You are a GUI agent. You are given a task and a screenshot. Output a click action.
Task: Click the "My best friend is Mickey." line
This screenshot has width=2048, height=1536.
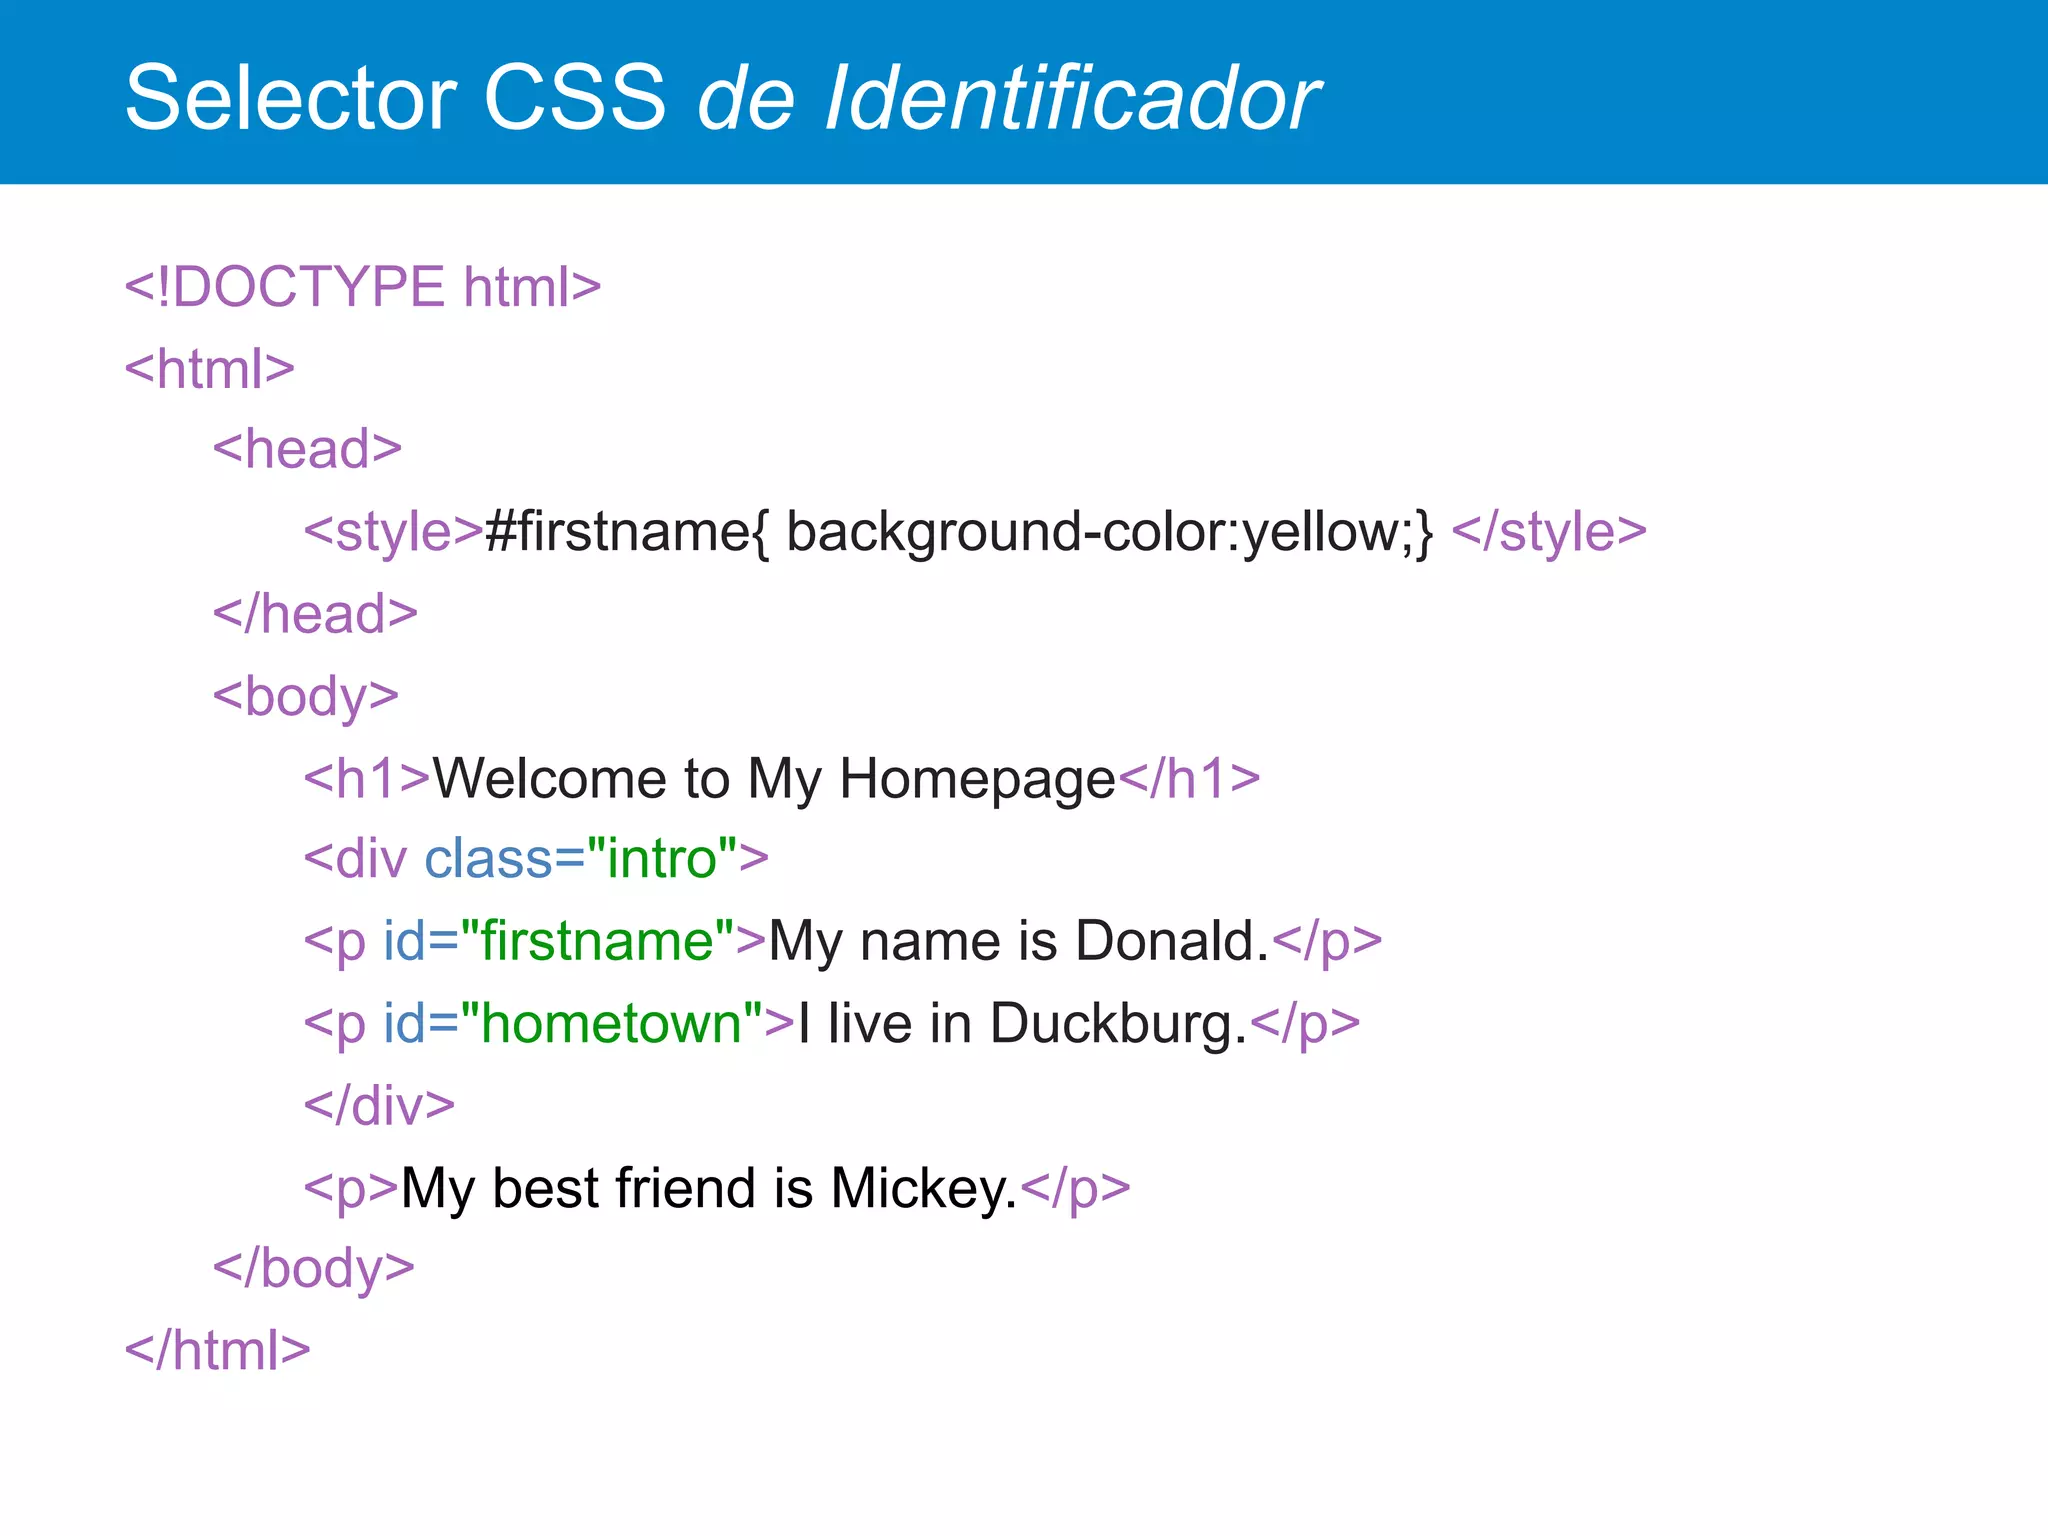tap(717, 1189)
